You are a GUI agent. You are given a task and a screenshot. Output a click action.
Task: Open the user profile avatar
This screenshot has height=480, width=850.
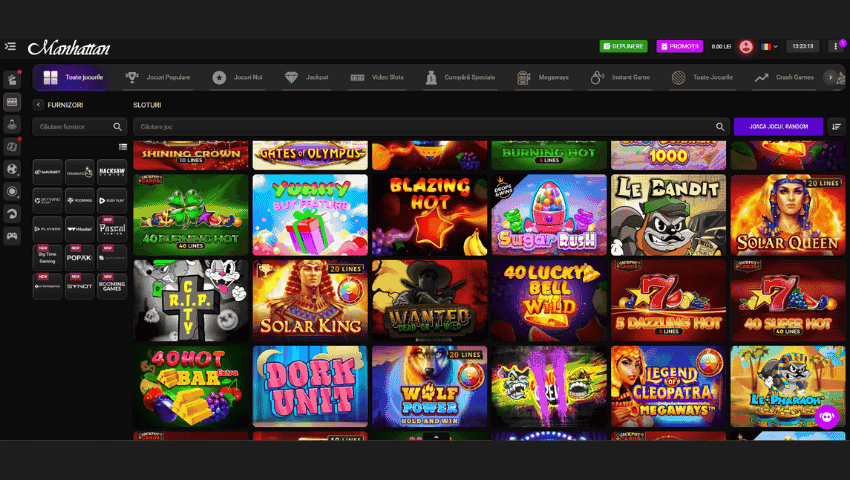pyautogui.click(x=745, y=46)
